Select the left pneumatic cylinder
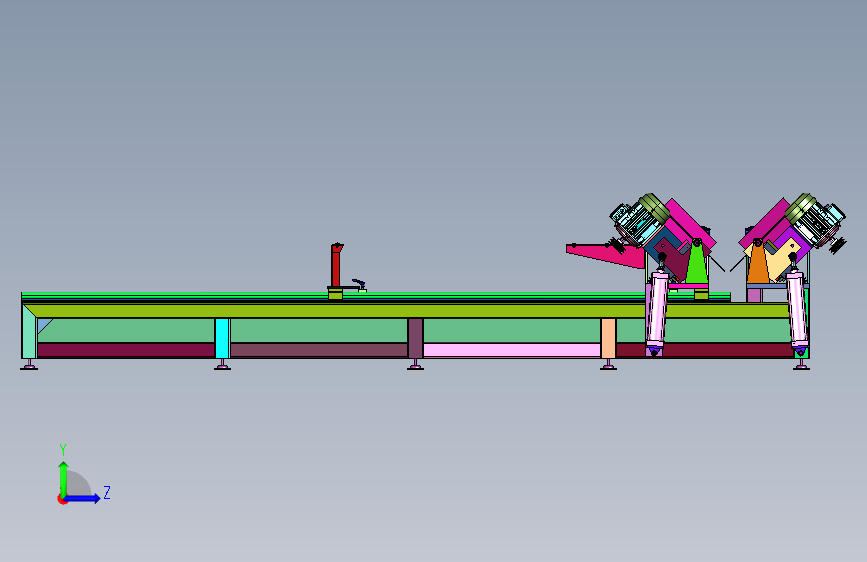The width and height of the screenshot is (867, 562). tap(657, 312)
